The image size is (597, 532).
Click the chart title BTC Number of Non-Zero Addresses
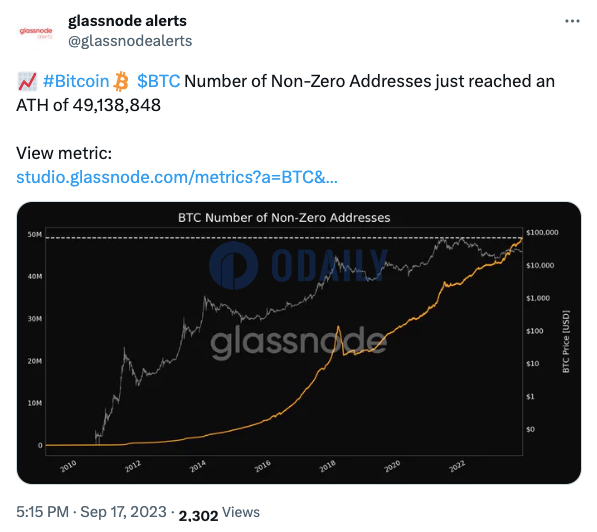(284, 217)
